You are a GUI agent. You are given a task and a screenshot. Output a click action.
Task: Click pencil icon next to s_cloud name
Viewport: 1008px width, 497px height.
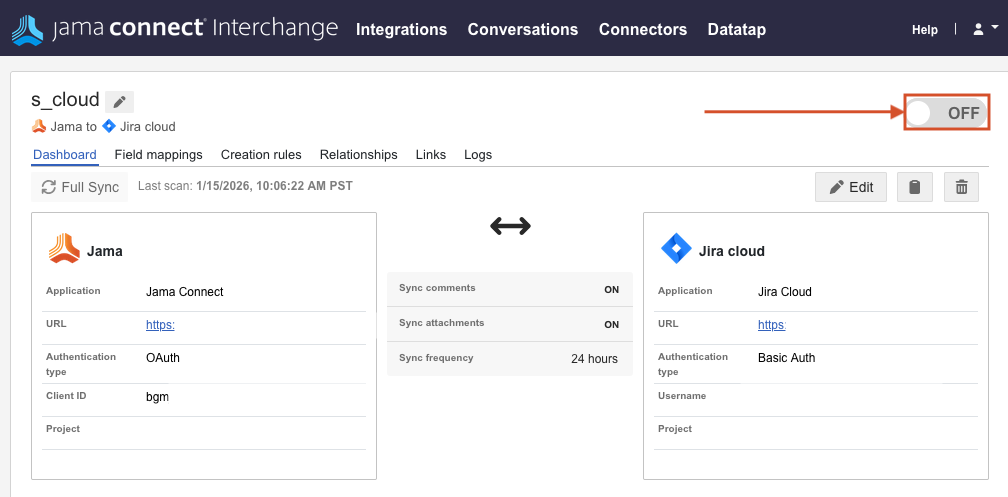120,102
